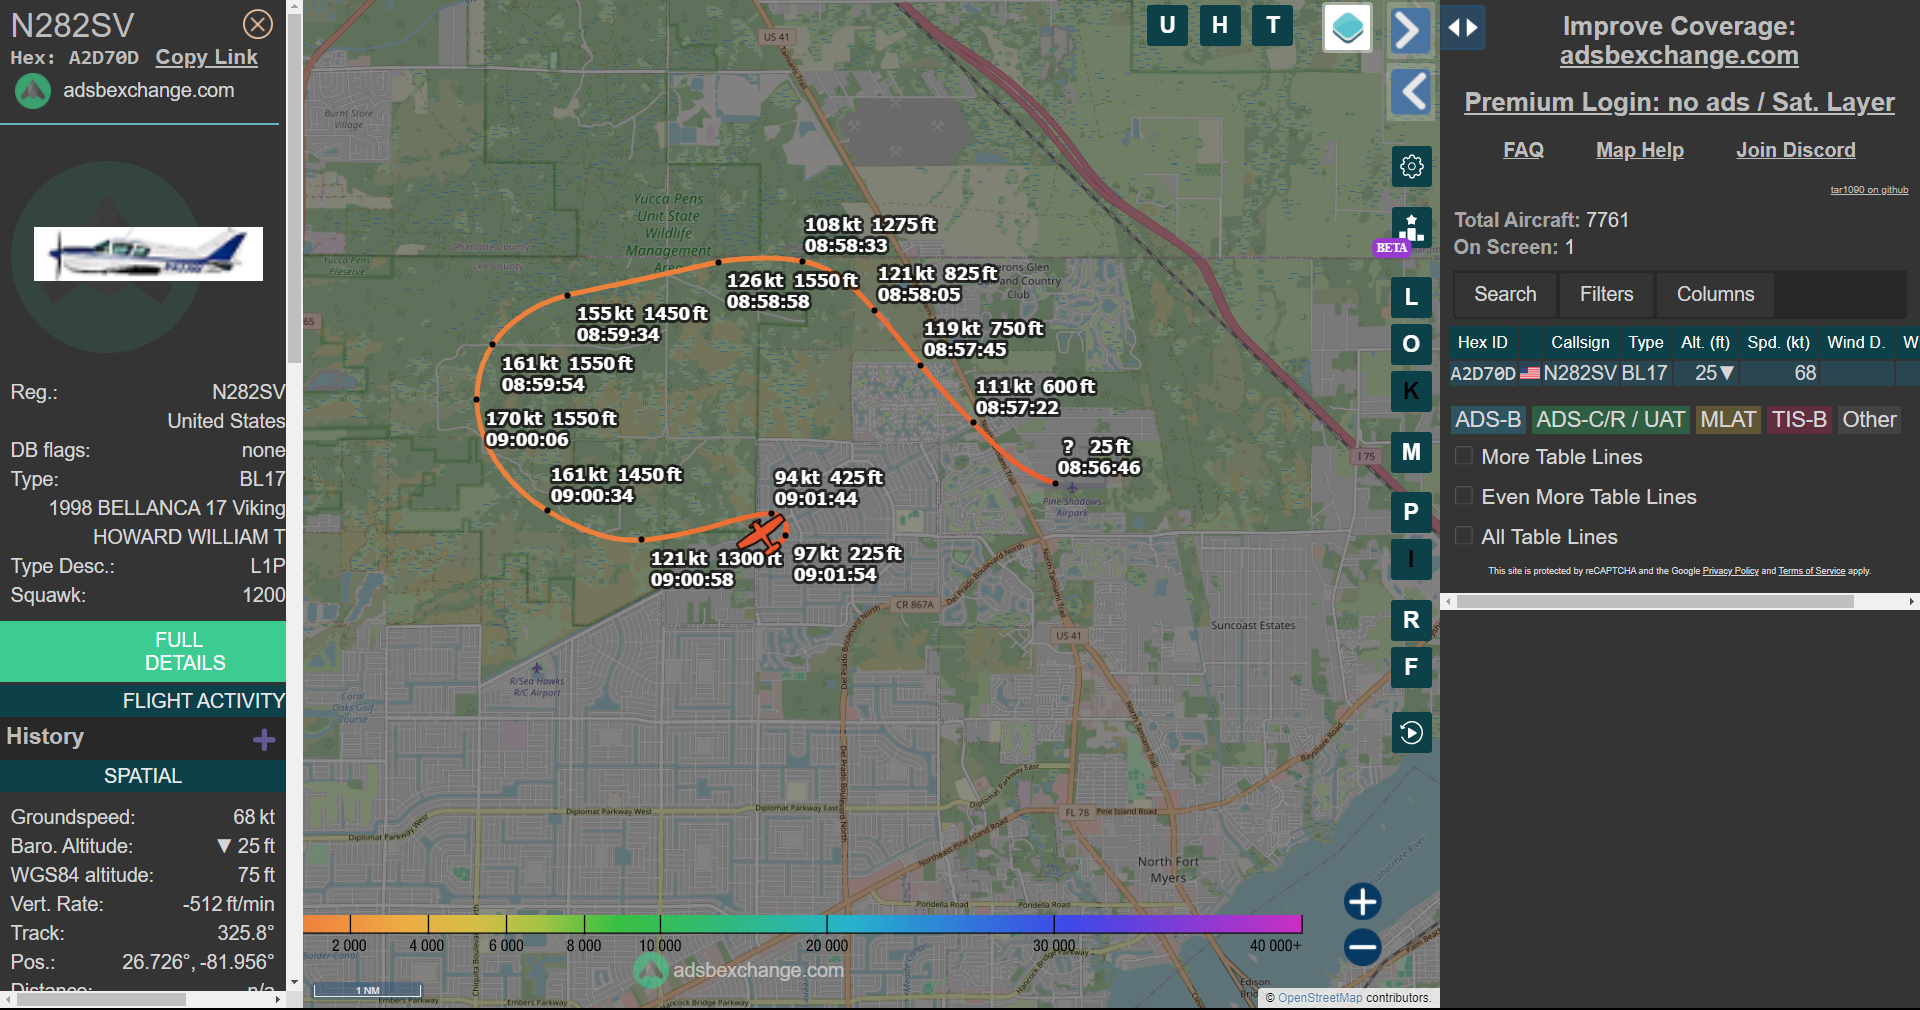Image resolution: width=1920 pixels, height=1010 pixels.
Task: Toggle MLAT source filter
Action: coord(1728,420)
